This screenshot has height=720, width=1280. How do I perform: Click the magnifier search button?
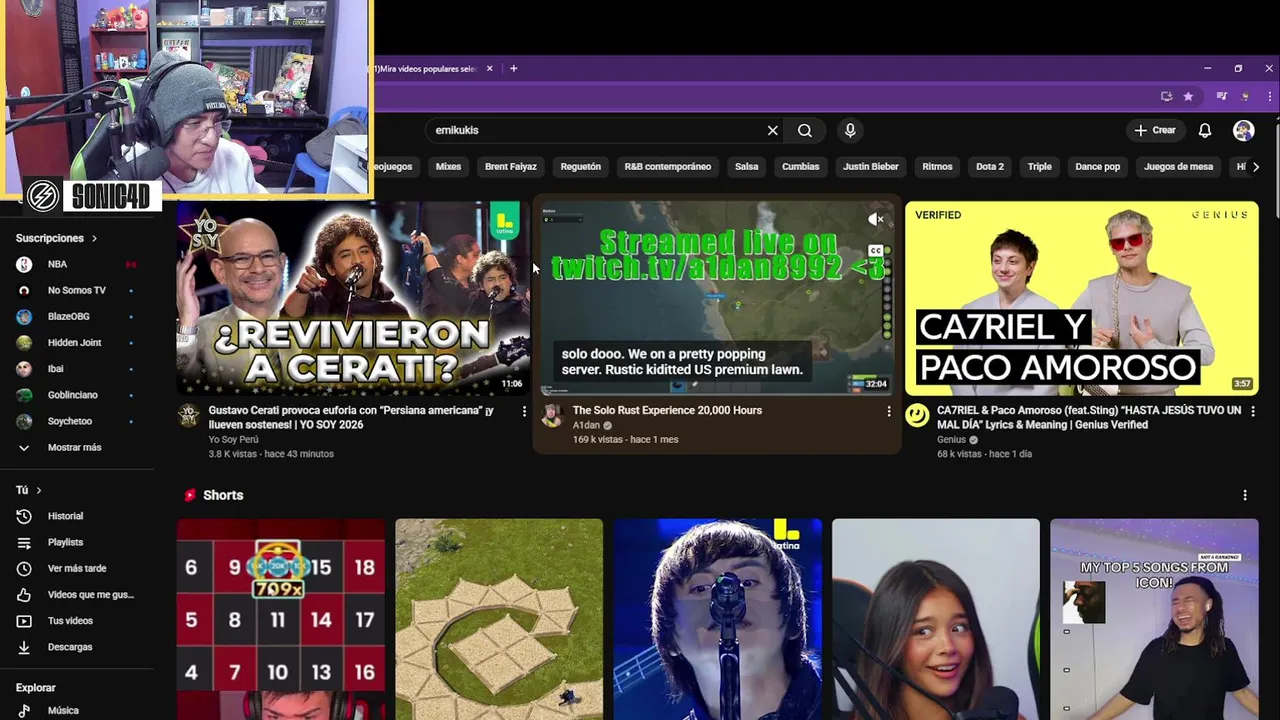tap(805, 130)
